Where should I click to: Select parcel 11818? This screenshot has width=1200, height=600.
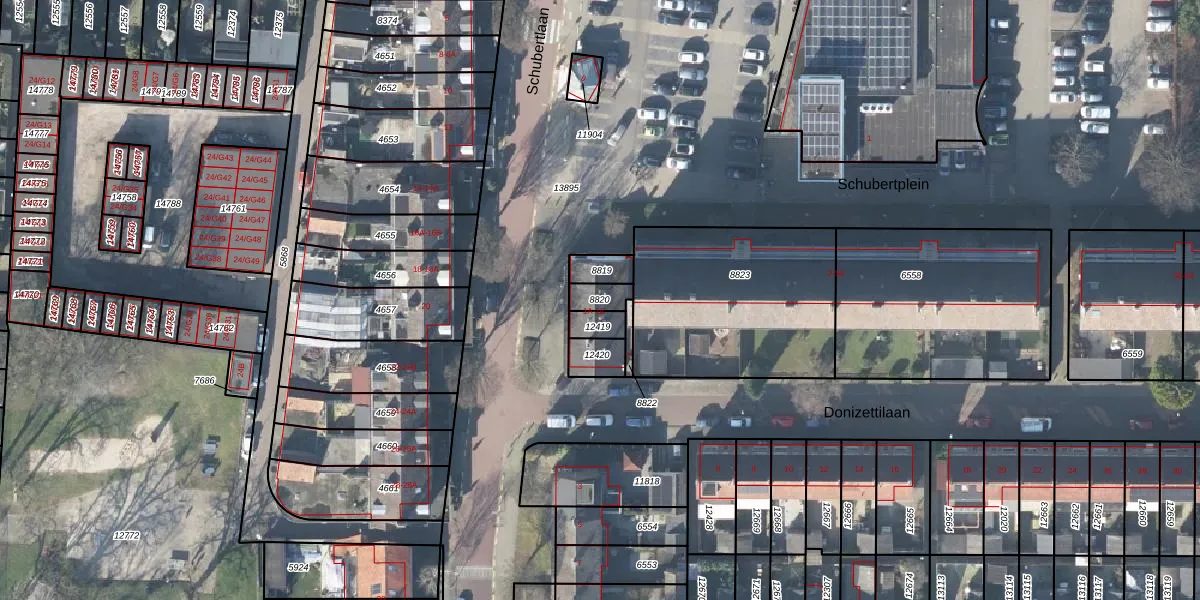click(x=647, y=482)
